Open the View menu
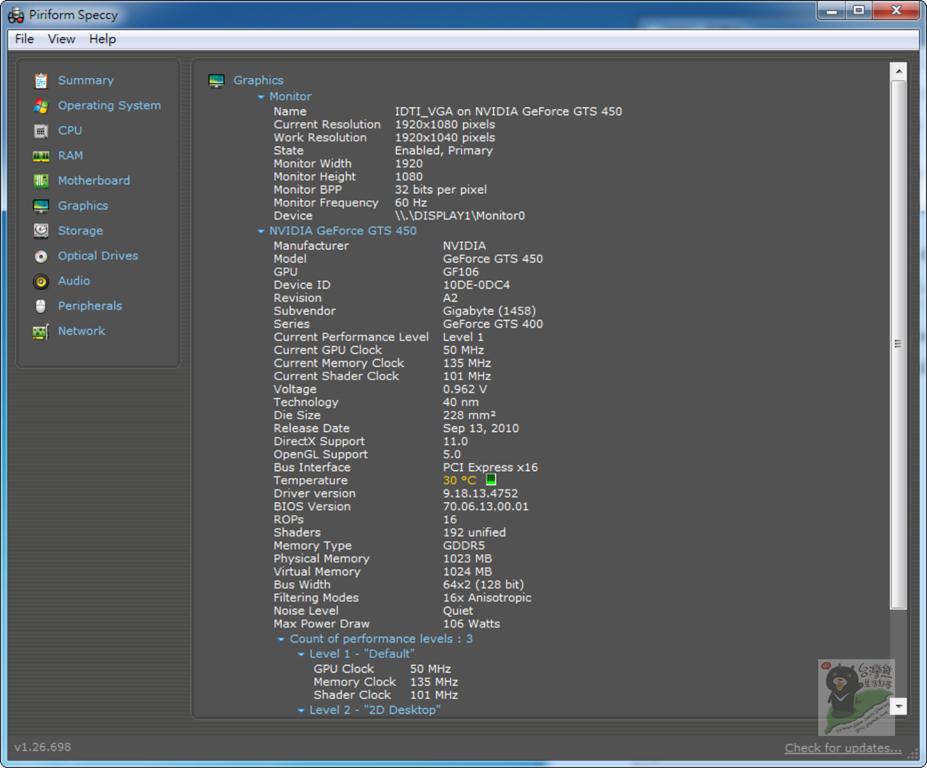 [x=61, y=39]
